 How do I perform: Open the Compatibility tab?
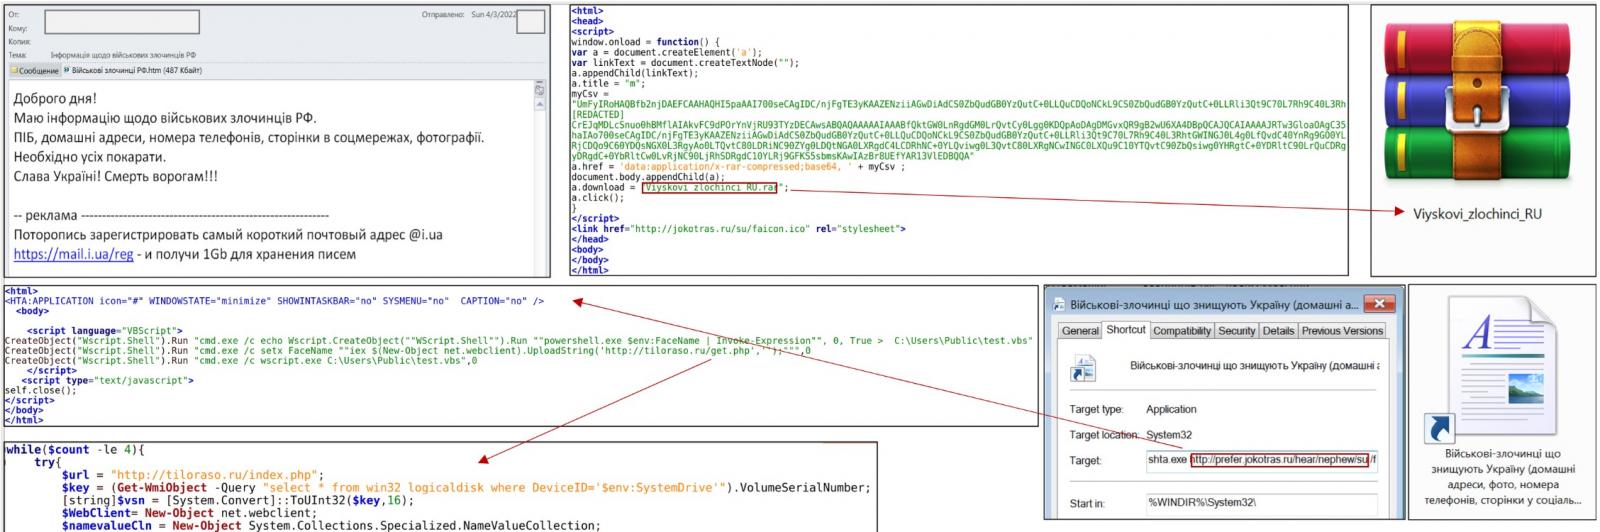tap(1181, 330)
